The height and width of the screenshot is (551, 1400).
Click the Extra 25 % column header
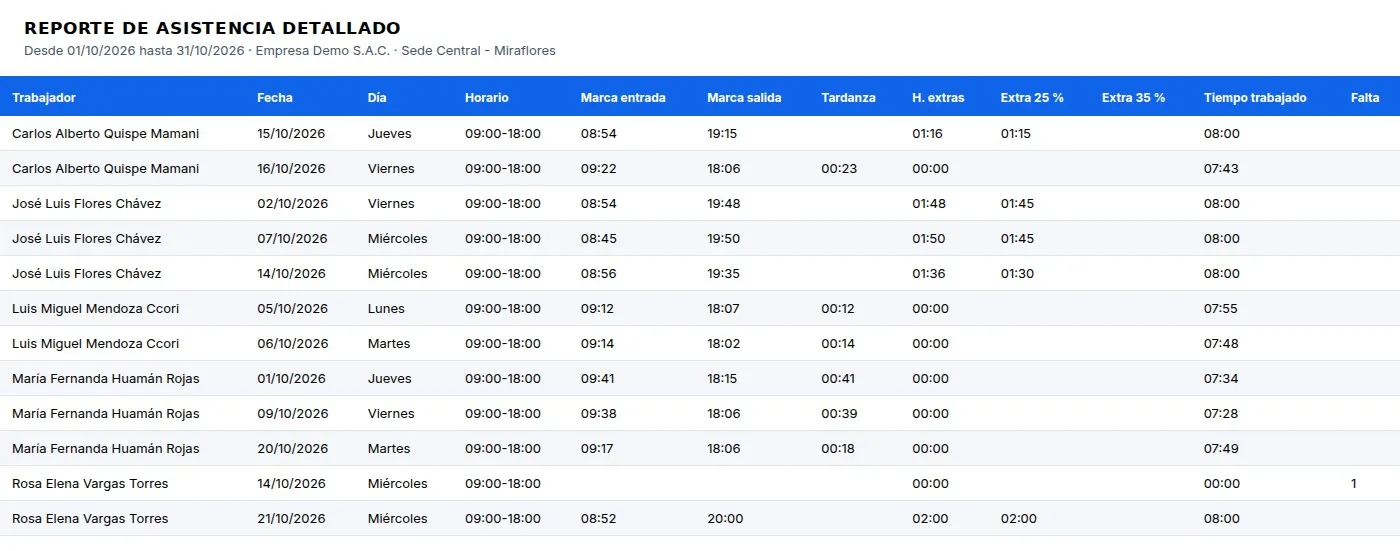[1032, 98]
